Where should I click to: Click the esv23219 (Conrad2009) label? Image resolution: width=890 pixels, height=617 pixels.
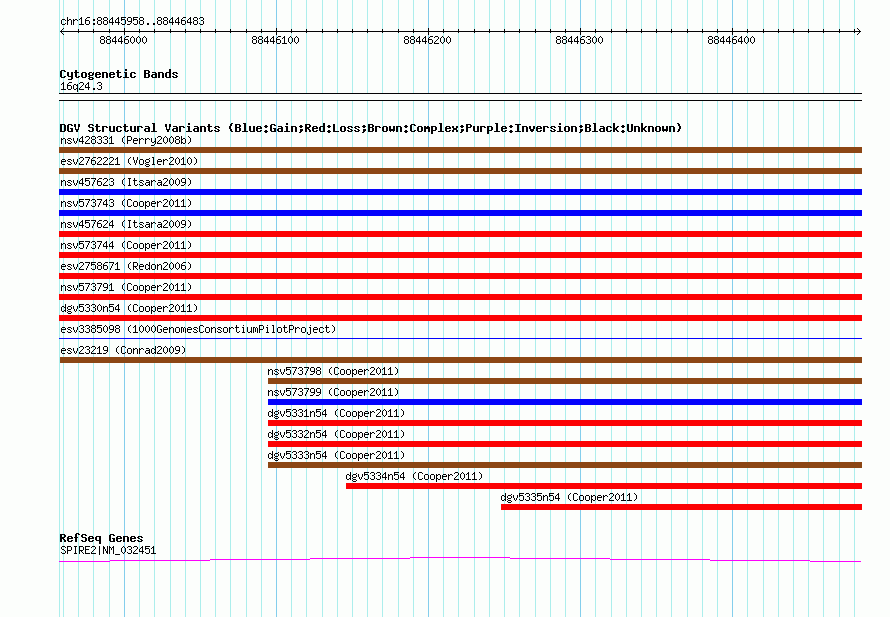tap(123, 350)
